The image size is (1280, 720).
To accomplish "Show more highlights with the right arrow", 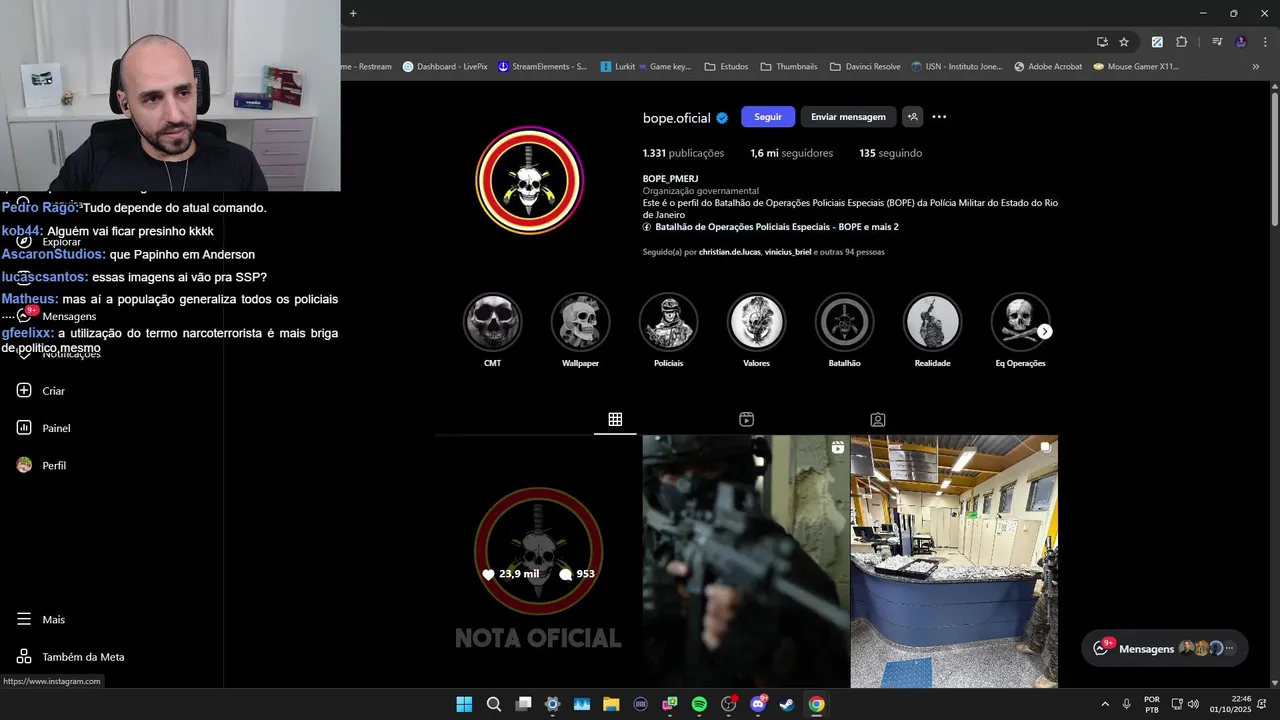I will pos(1045,331).
